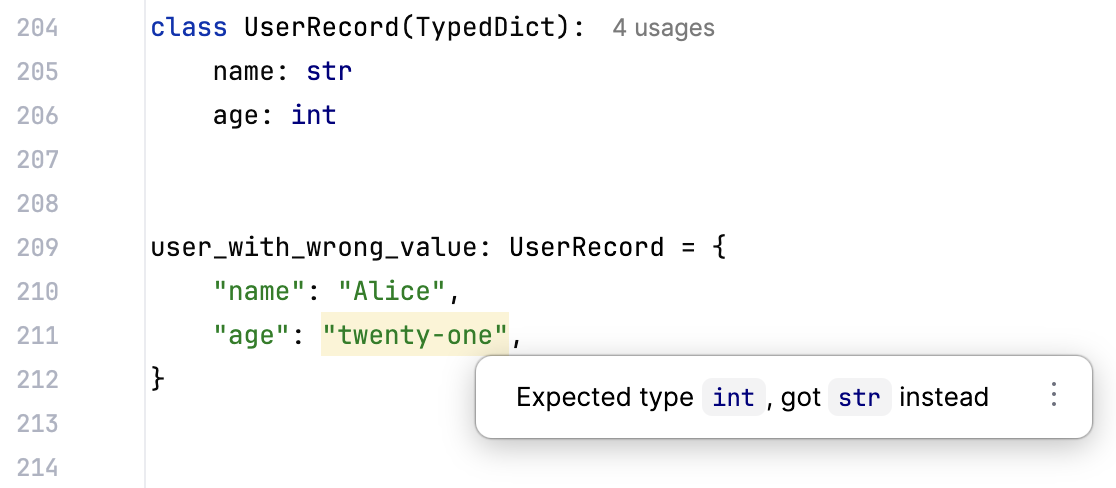
Task: Click the "4 usages" inlay hint
Action: (663, 28)
